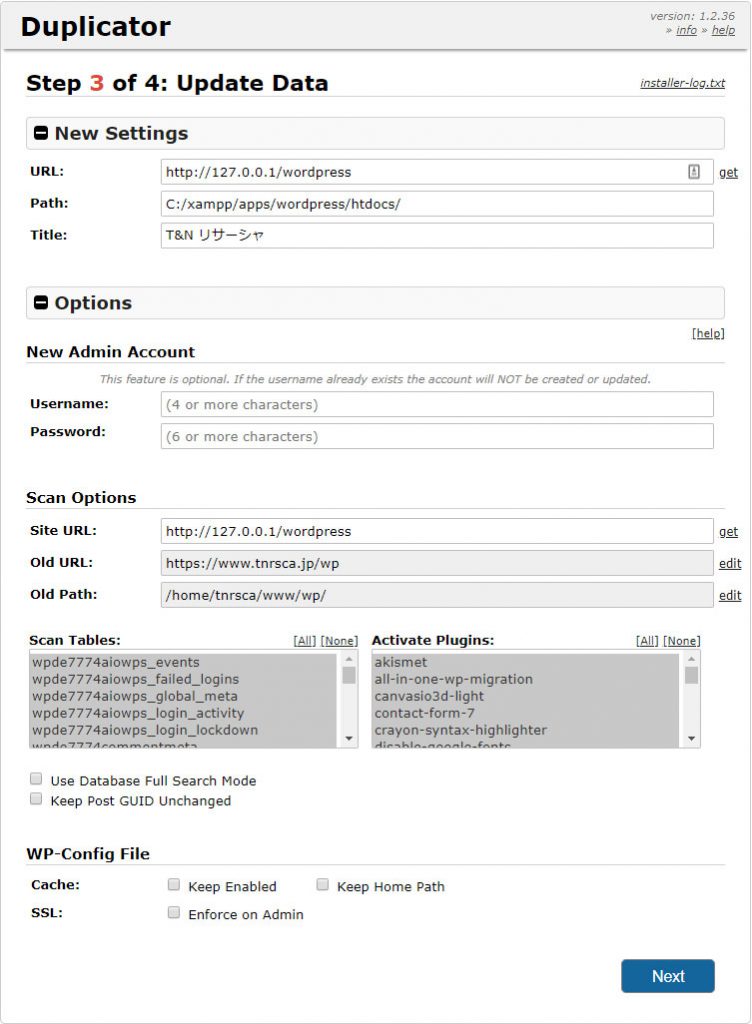
Task: Click the Old URL field
Action: tap(437, 563)
